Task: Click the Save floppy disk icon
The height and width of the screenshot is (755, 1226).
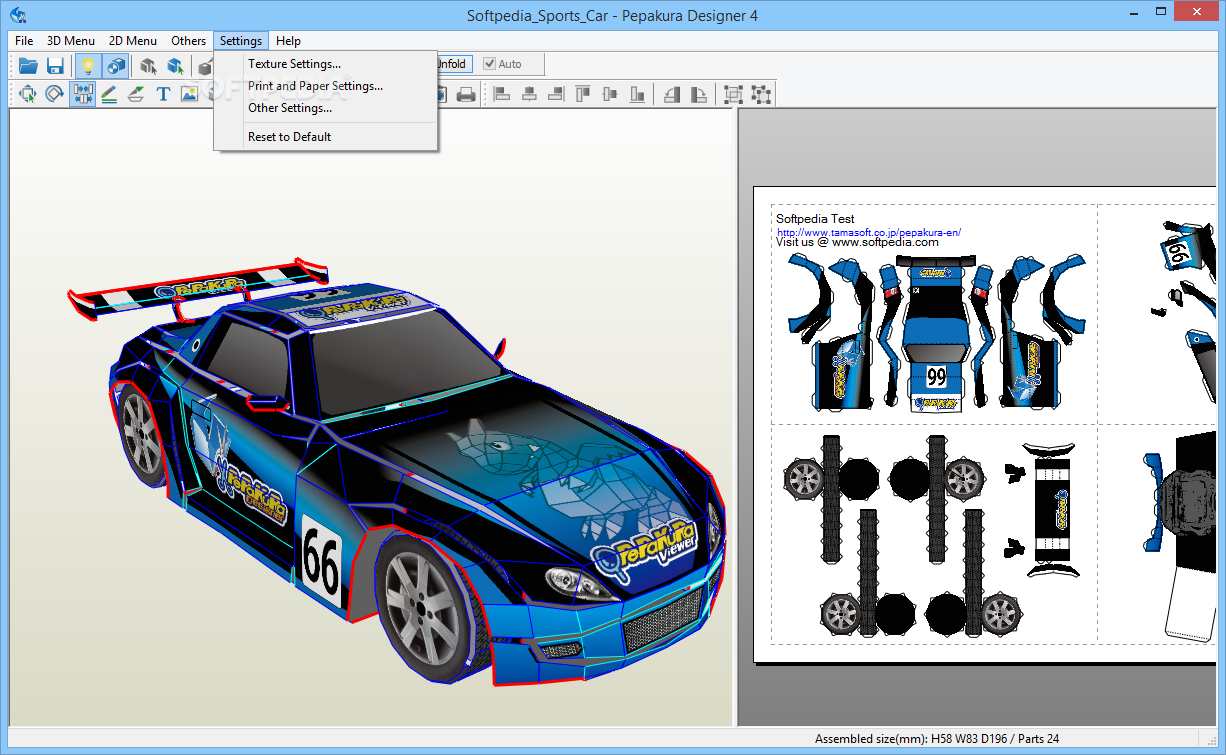Action: tap(56, 66)
